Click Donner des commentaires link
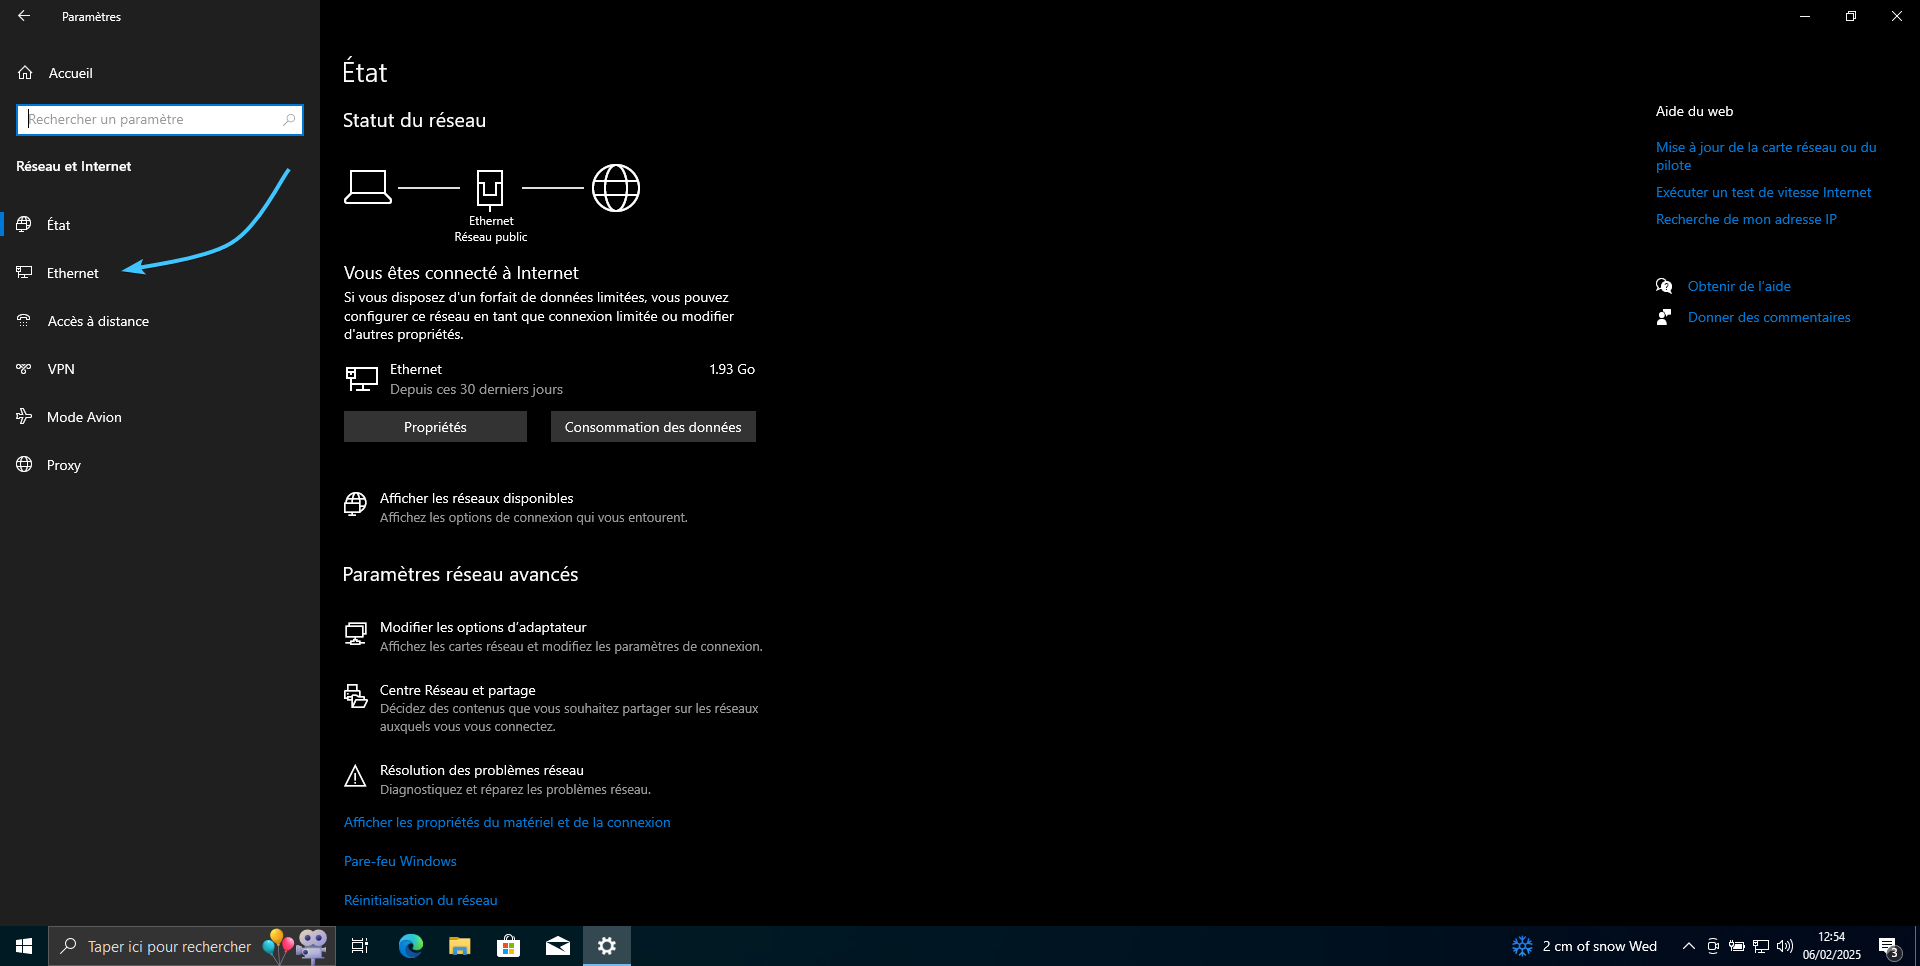 [1769, 317]
